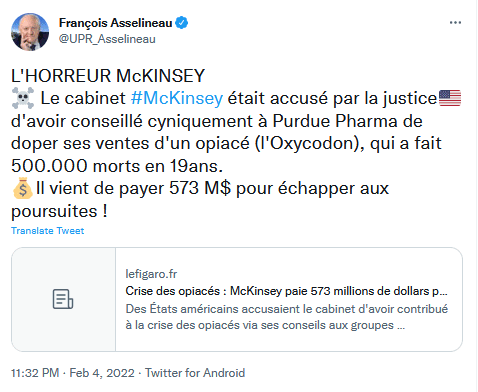Open the Crise des opiacés article headline

click(x=286, y=291)
